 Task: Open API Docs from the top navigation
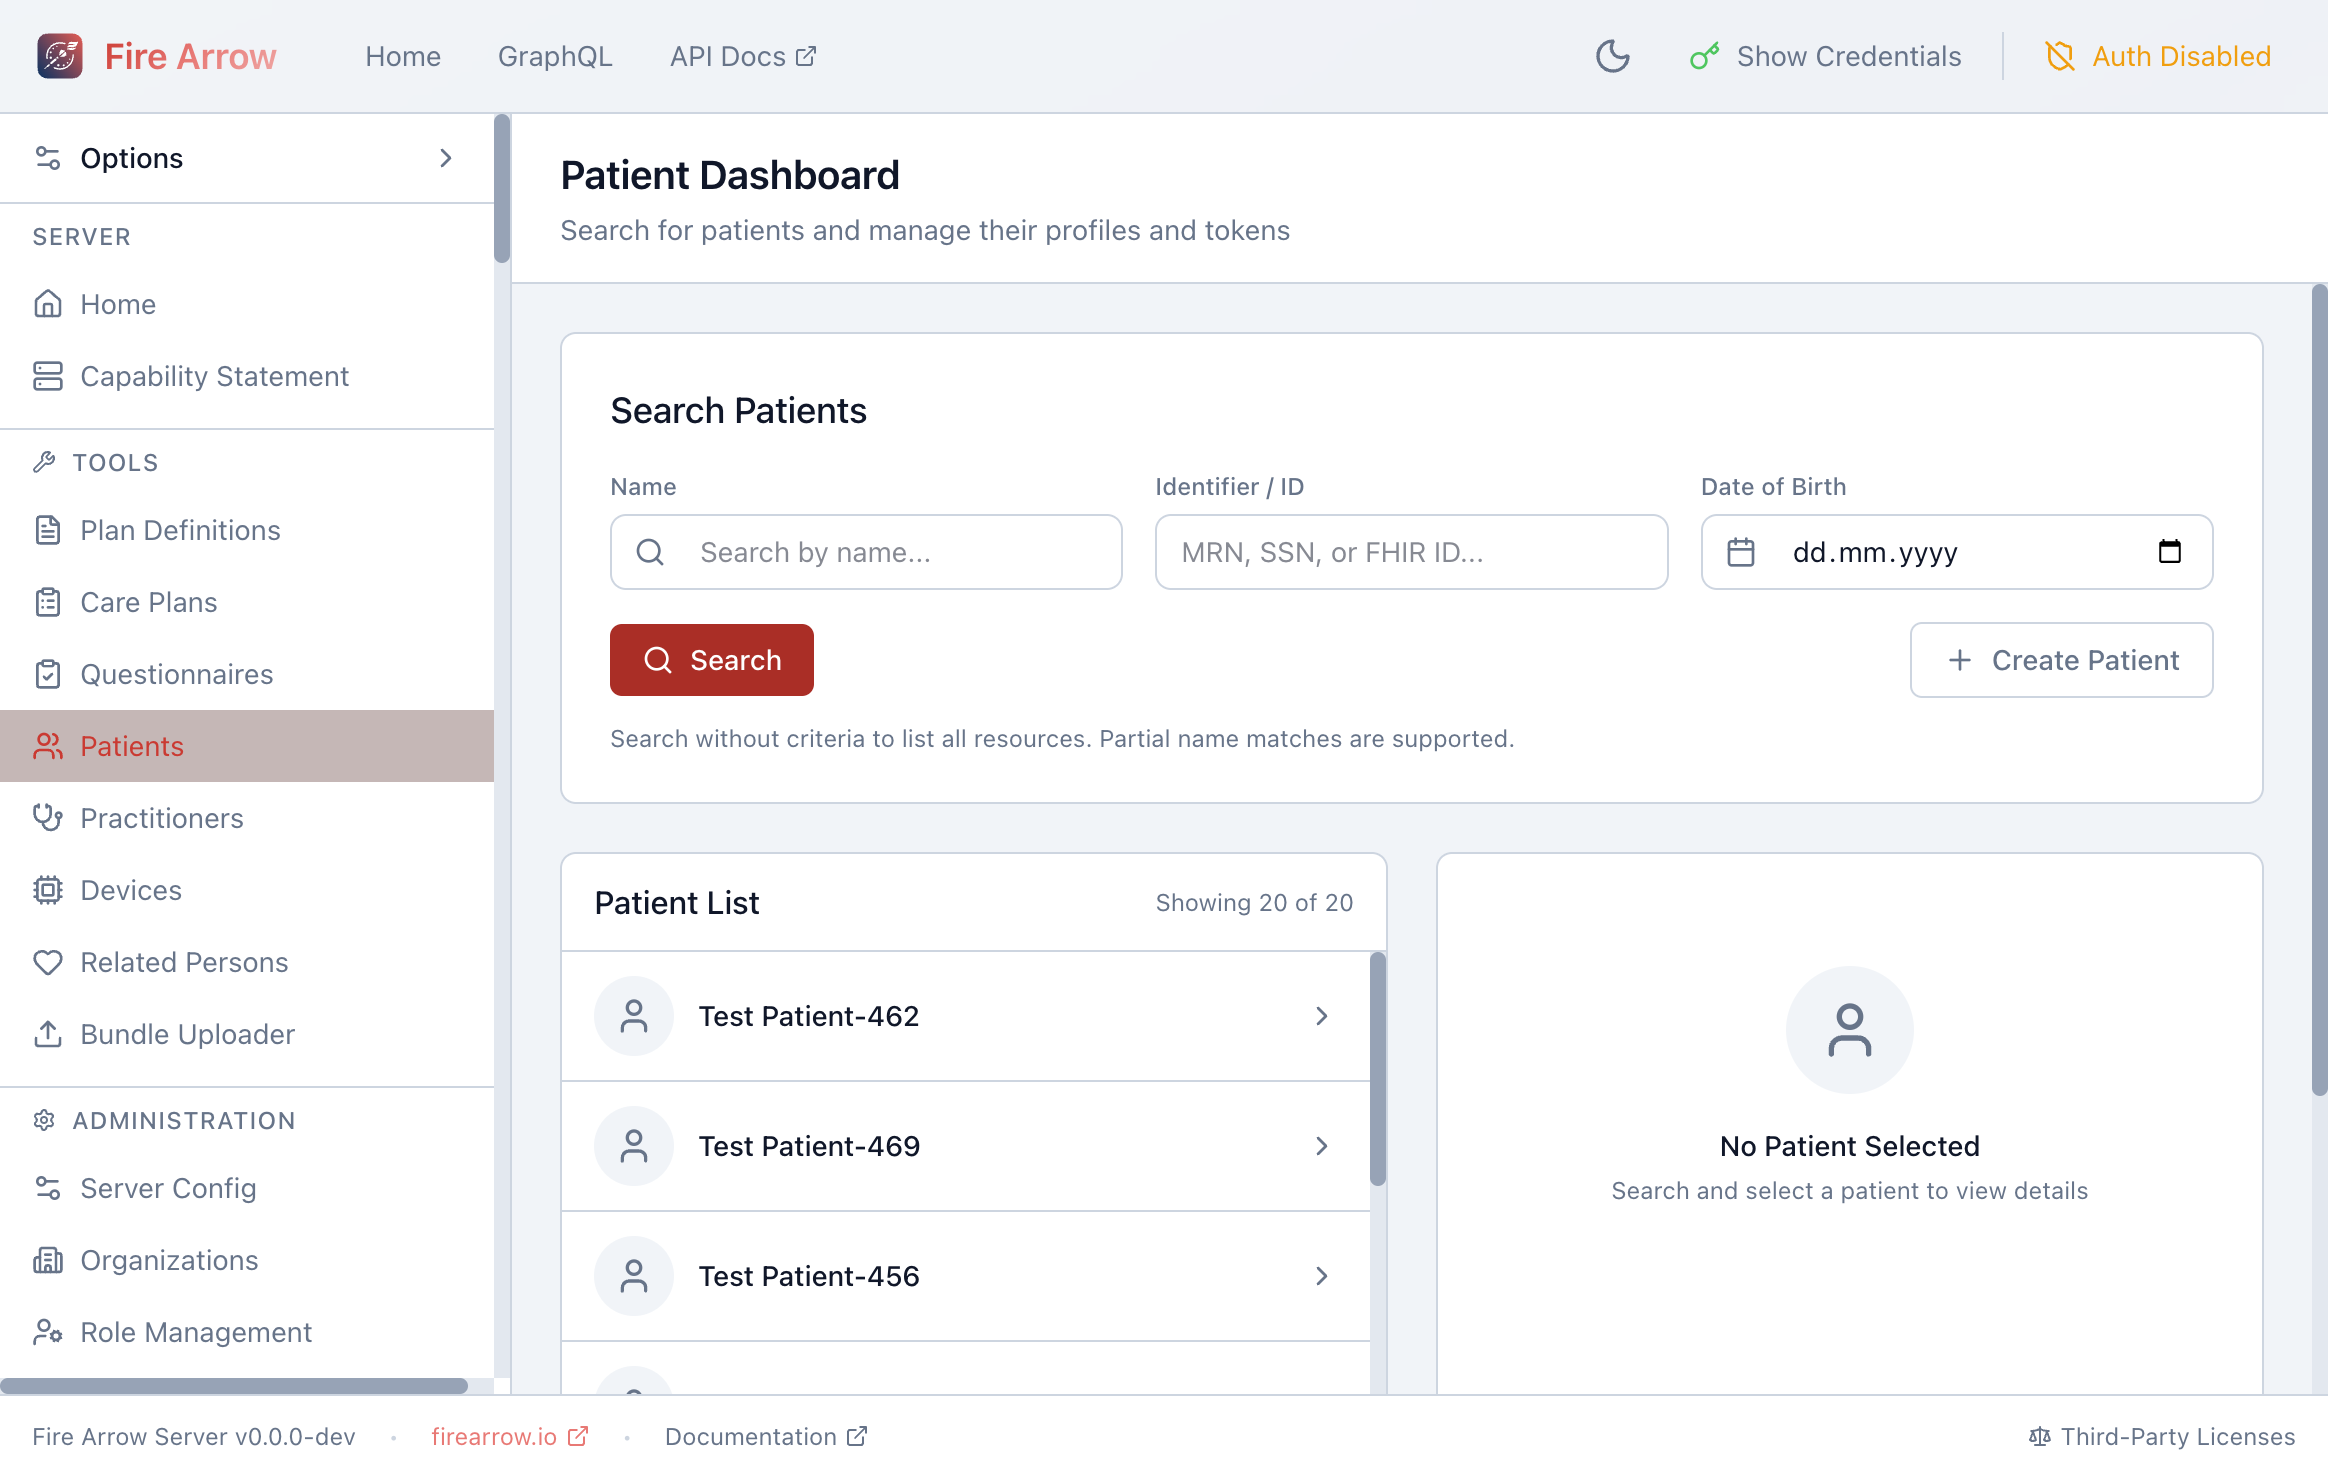(x=742, y=56)
